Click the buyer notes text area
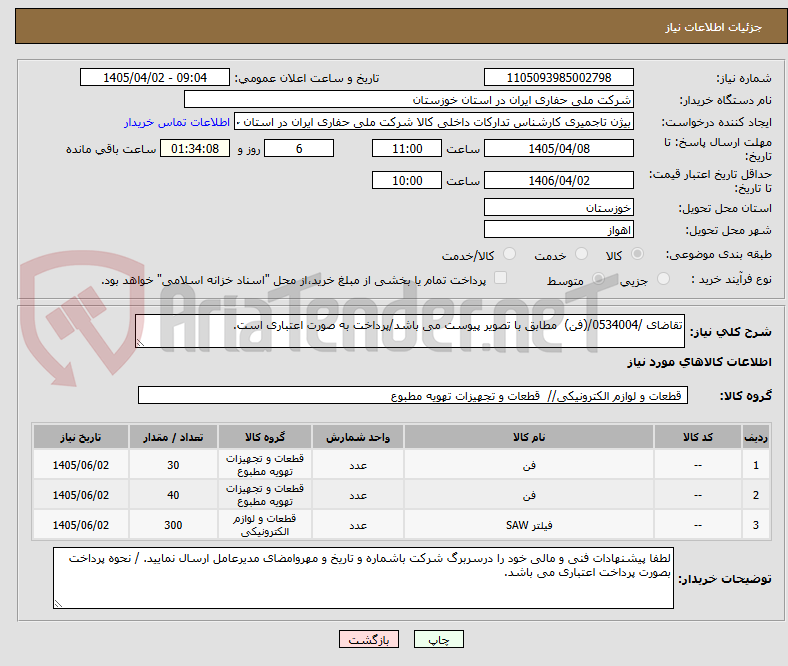This screenshot has height=666, width=788. (x=363, y=578)
